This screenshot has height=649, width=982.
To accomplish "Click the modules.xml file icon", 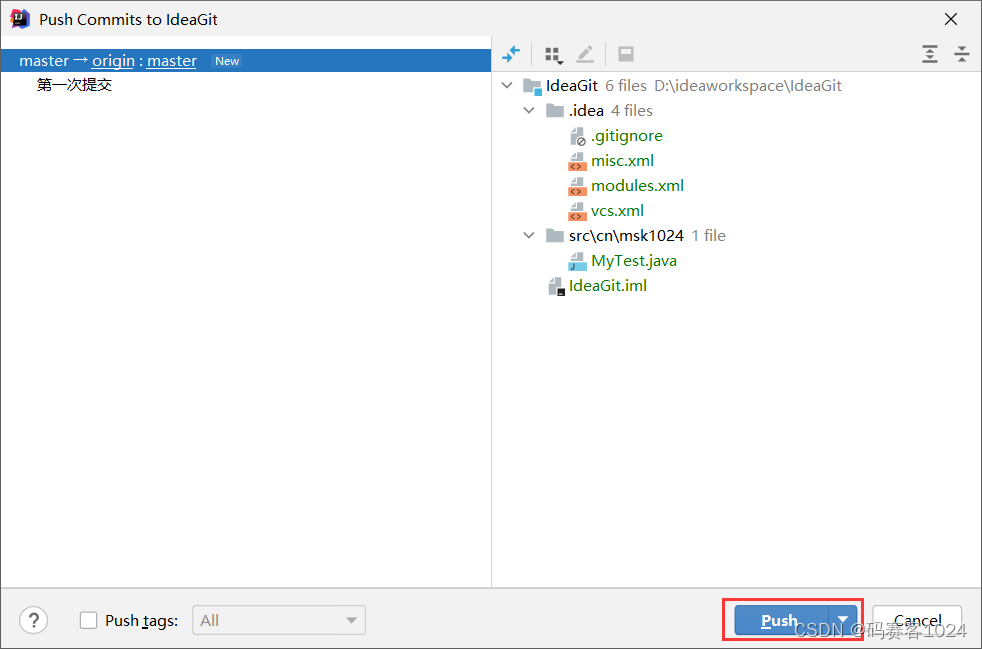I will tap(577, 186).
